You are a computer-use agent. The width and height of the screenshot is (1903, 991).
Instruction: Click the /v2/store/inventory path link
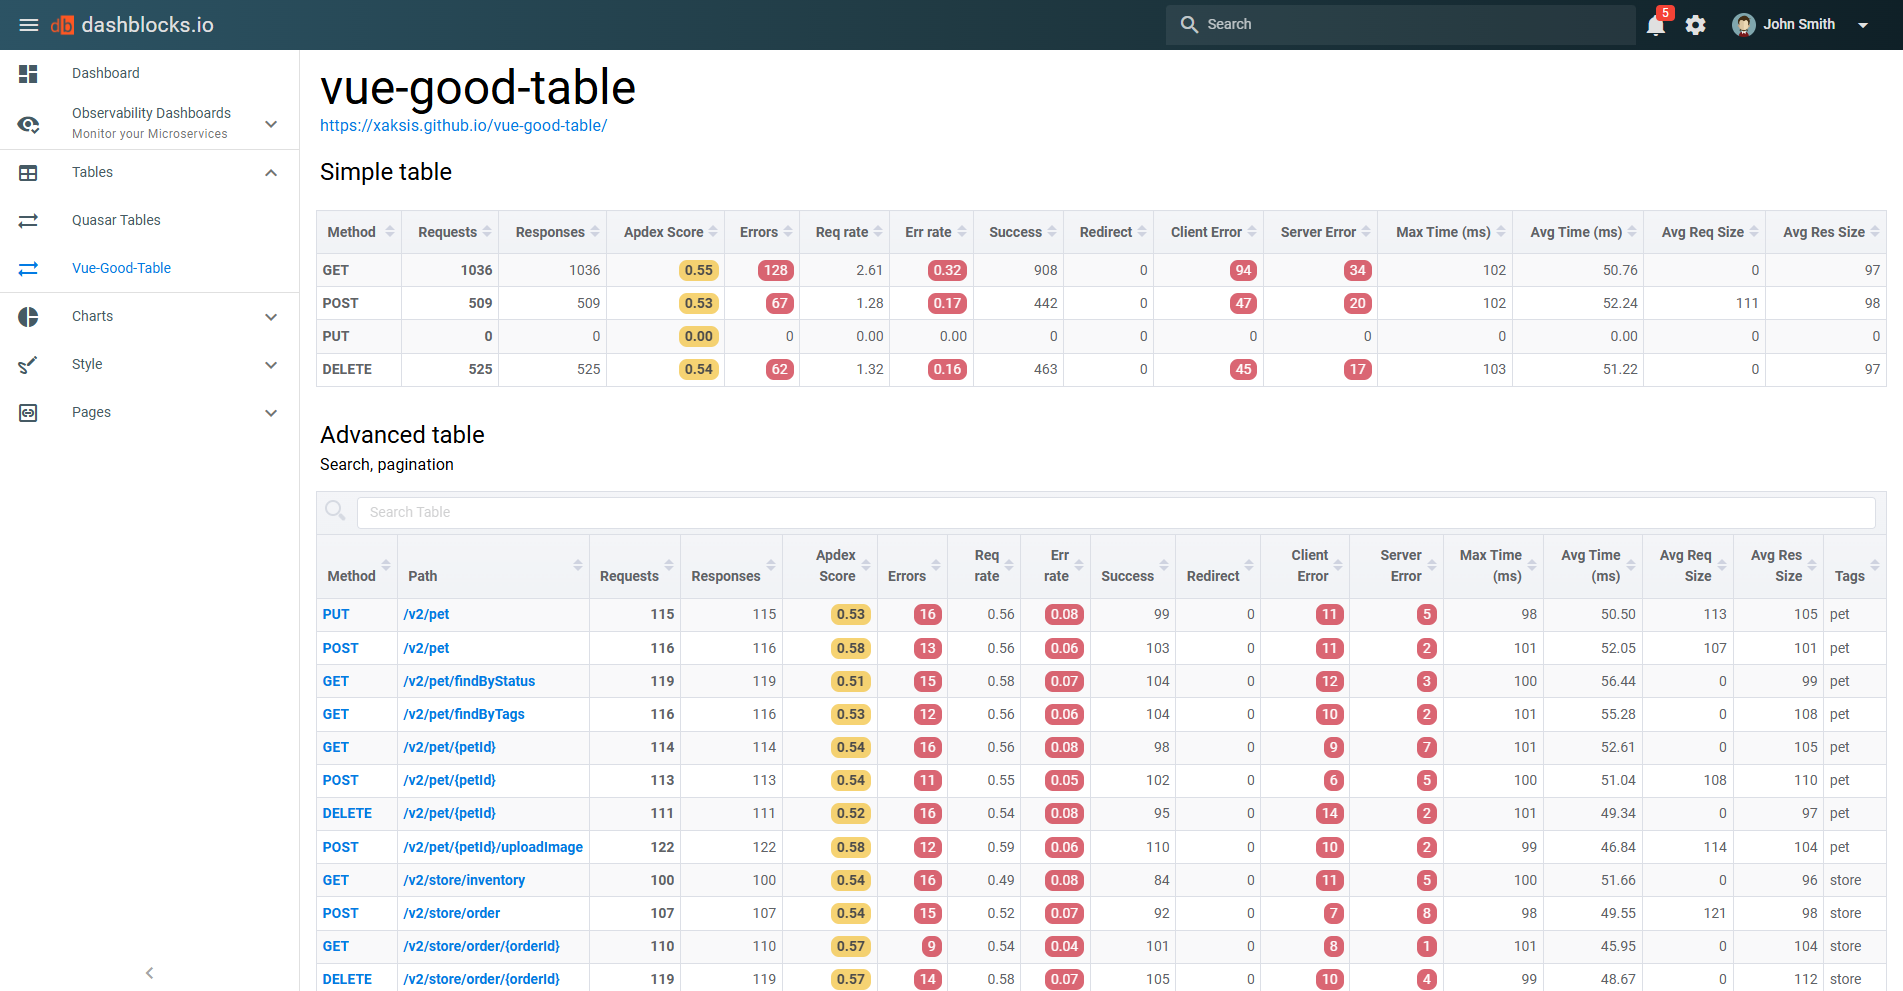pos(464,881)
